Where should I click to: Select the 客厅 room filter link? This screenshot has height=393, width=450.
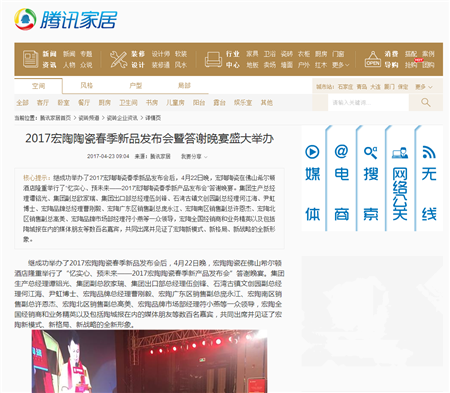pyautogui.click(x=43, y=103)
